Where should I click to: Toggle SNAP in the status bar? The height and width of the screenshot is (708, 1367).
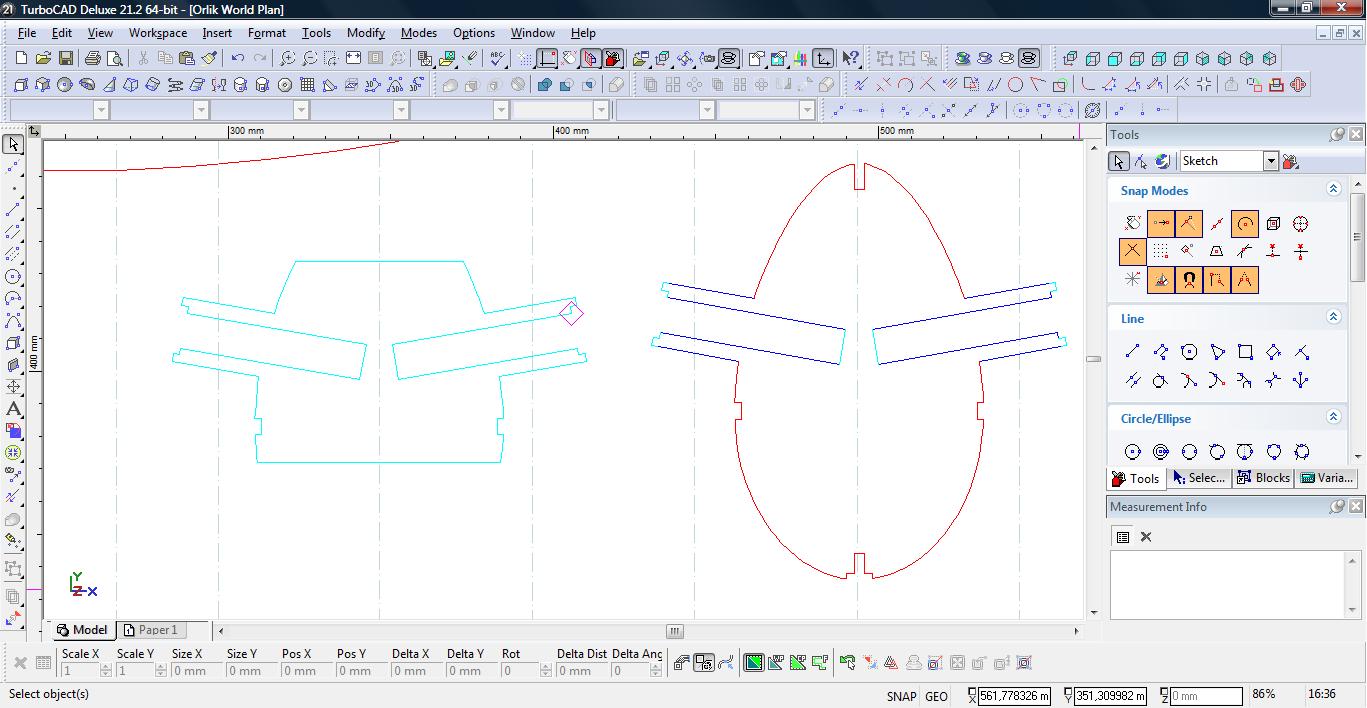click(900, 696)
